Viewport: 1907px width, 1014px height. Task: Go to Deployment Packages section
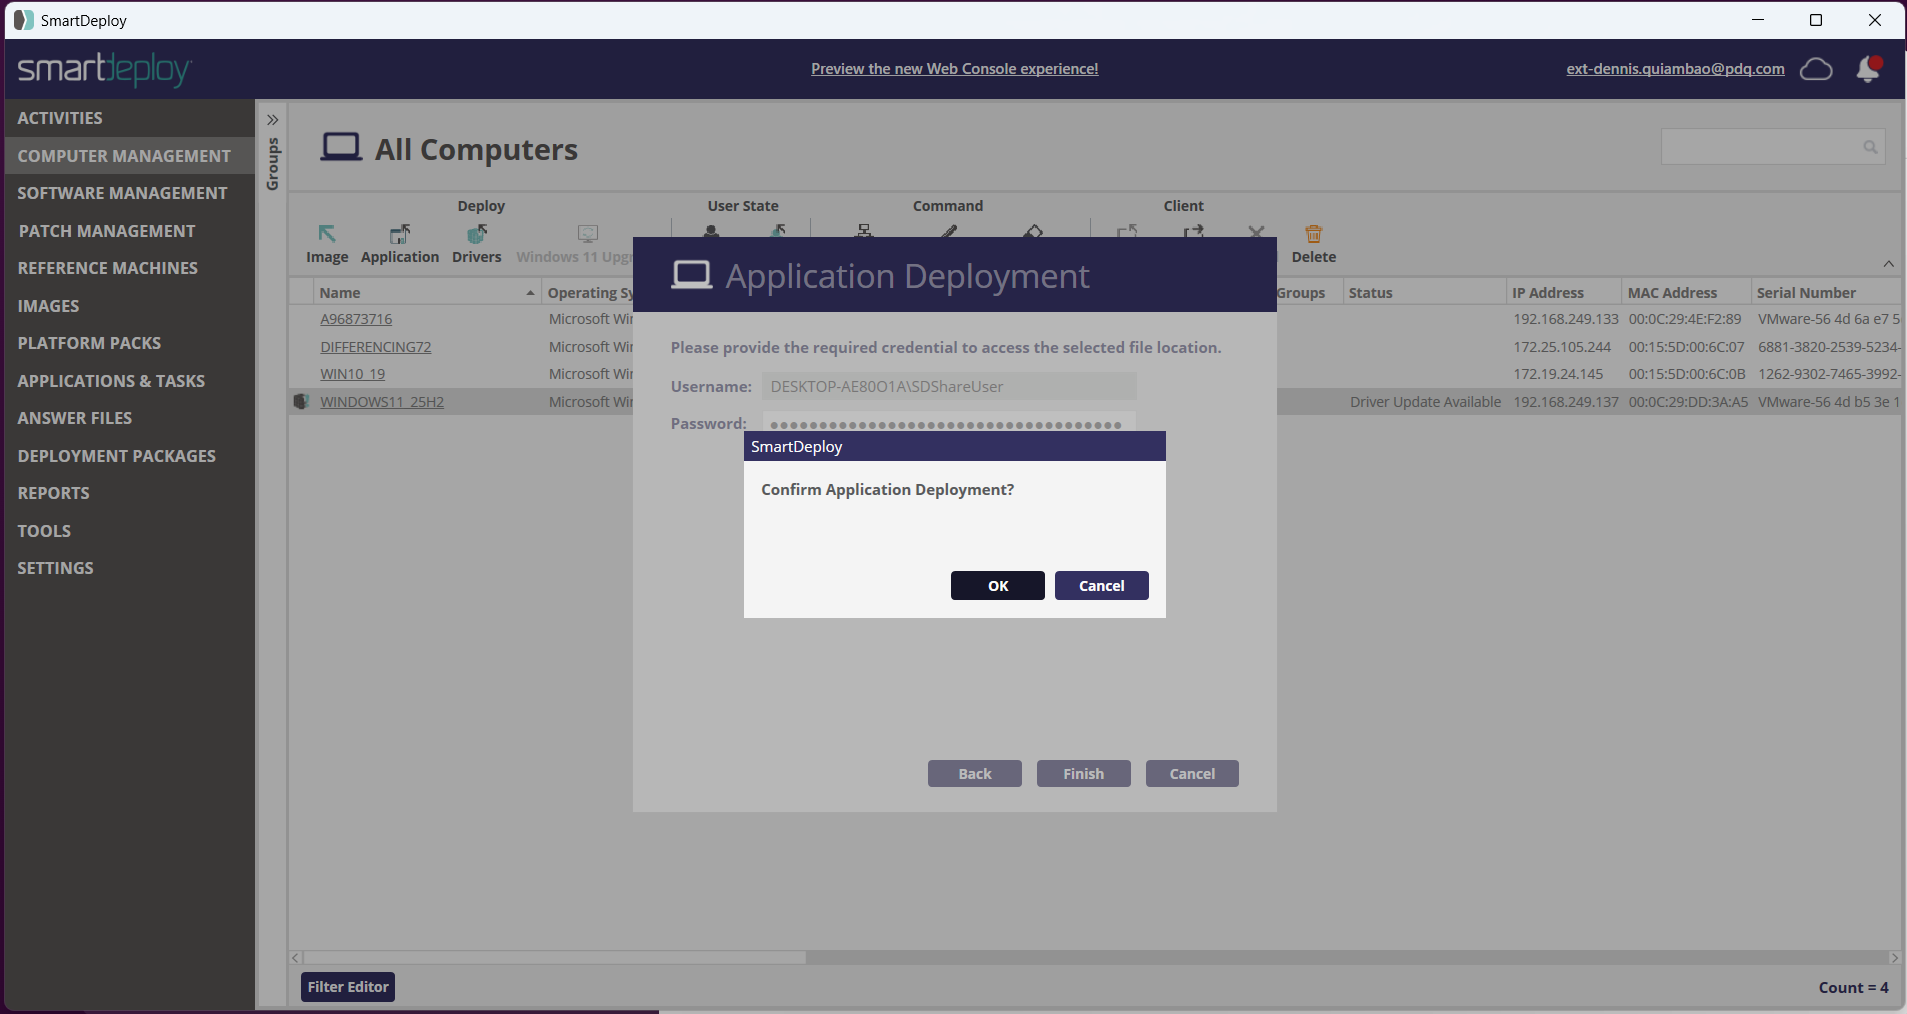pyautogui.click(x=116, y=456)
